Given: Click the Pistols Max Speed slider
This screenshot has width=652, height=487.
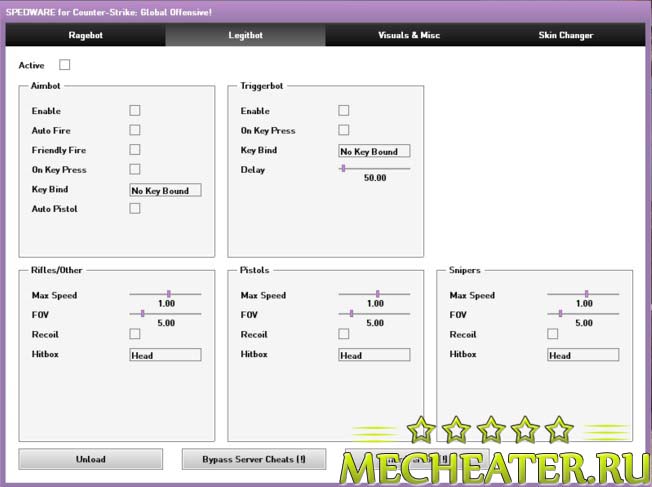Looking at the screenshot, I should 374,294.
